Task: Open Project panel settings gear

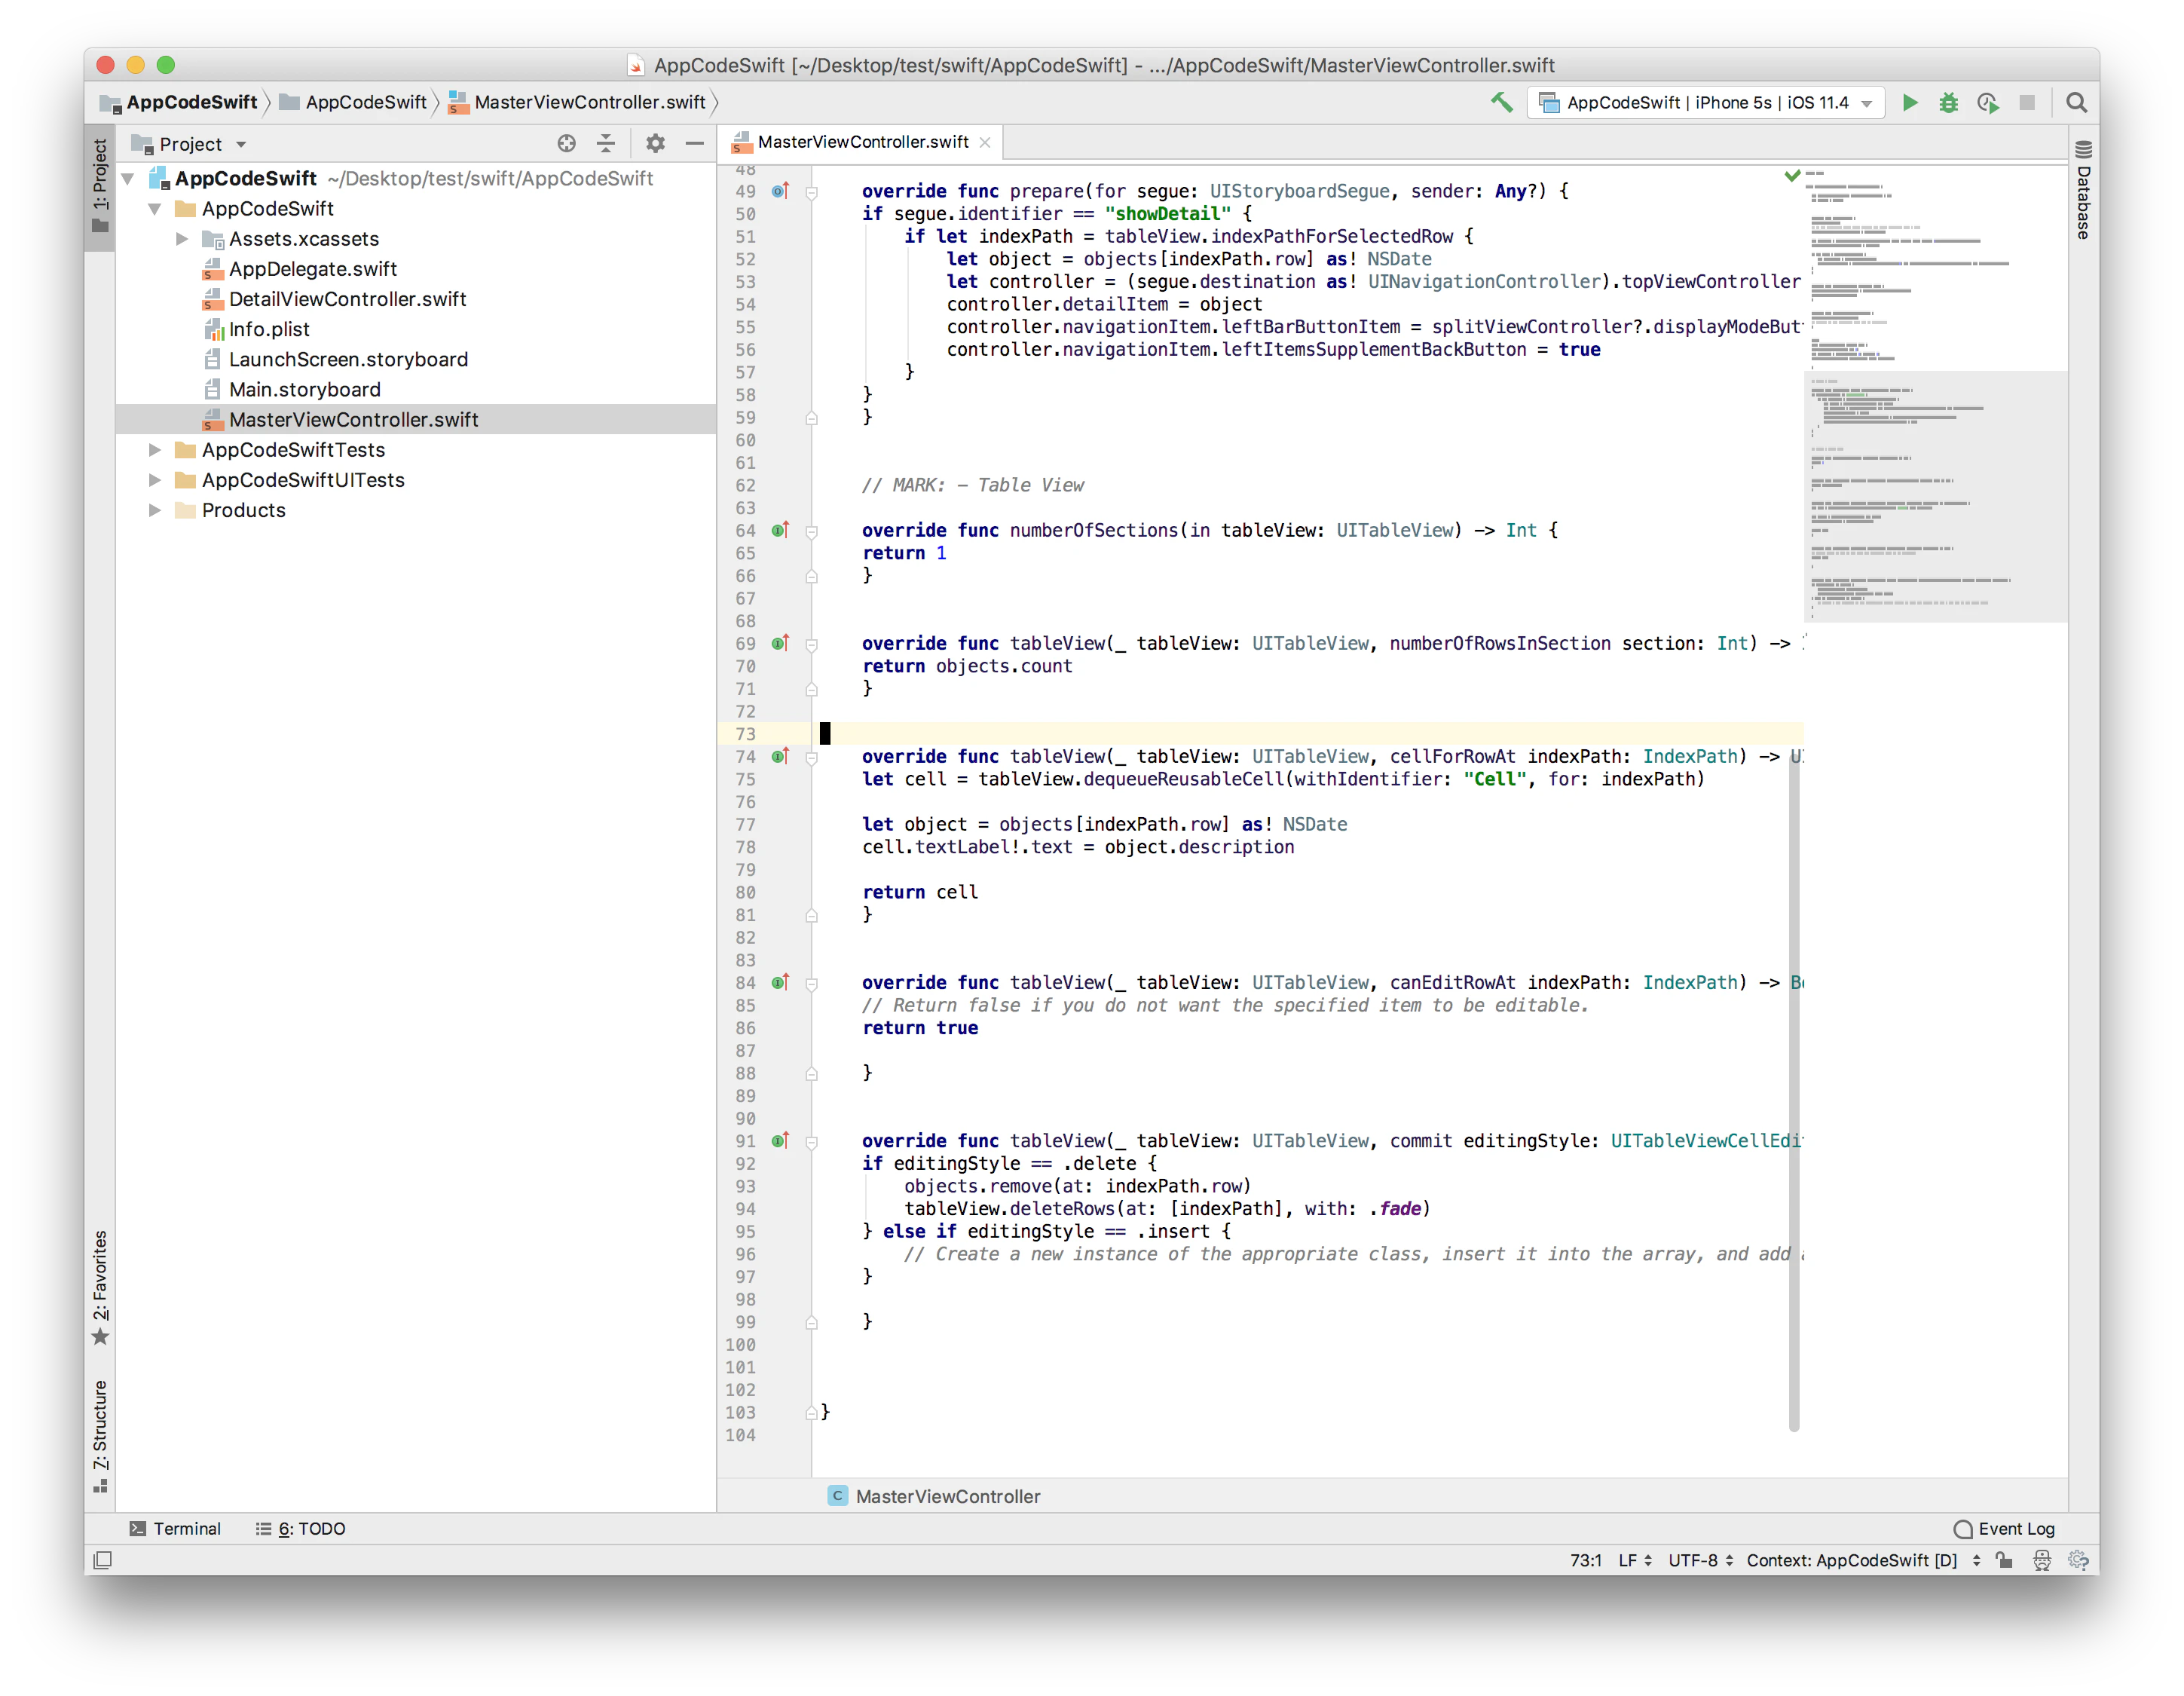Action: (x=655, y=143)
